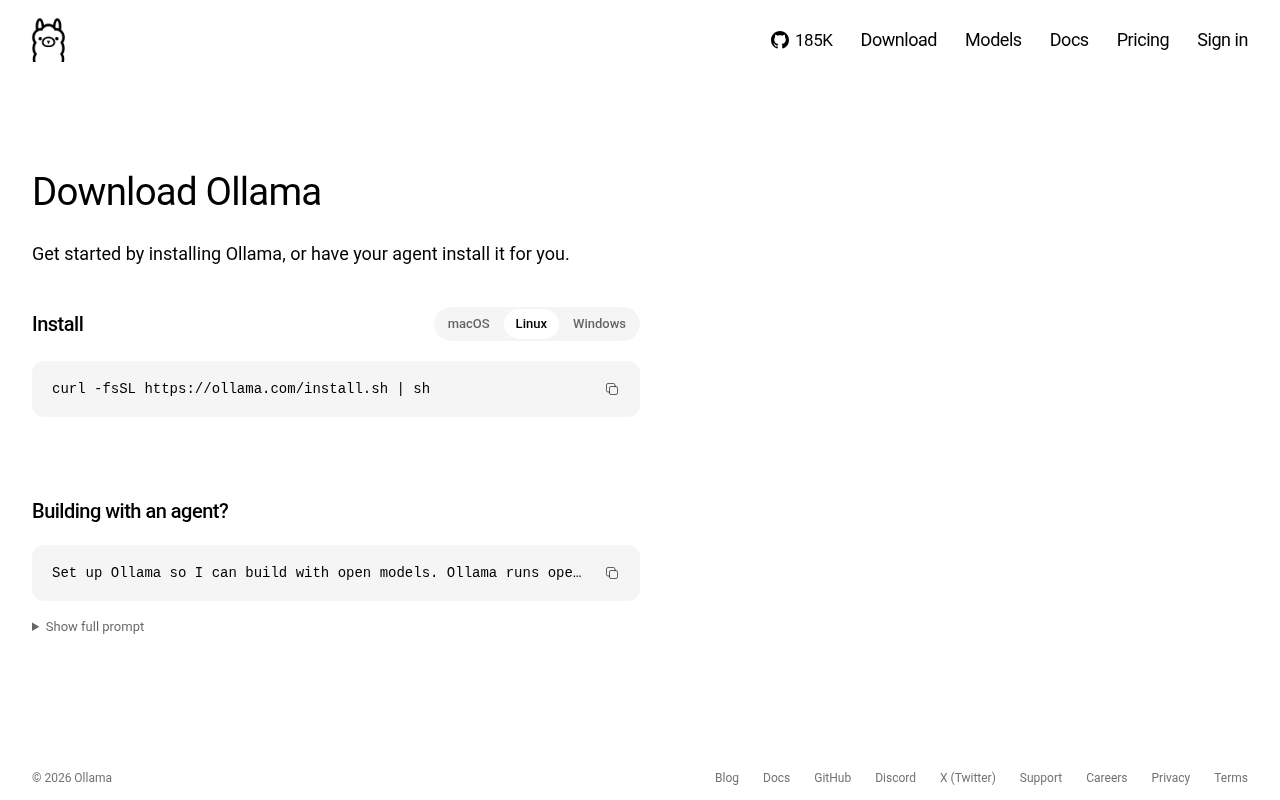
Task: Click the Ollama llama logo
Action: (48, 40)
